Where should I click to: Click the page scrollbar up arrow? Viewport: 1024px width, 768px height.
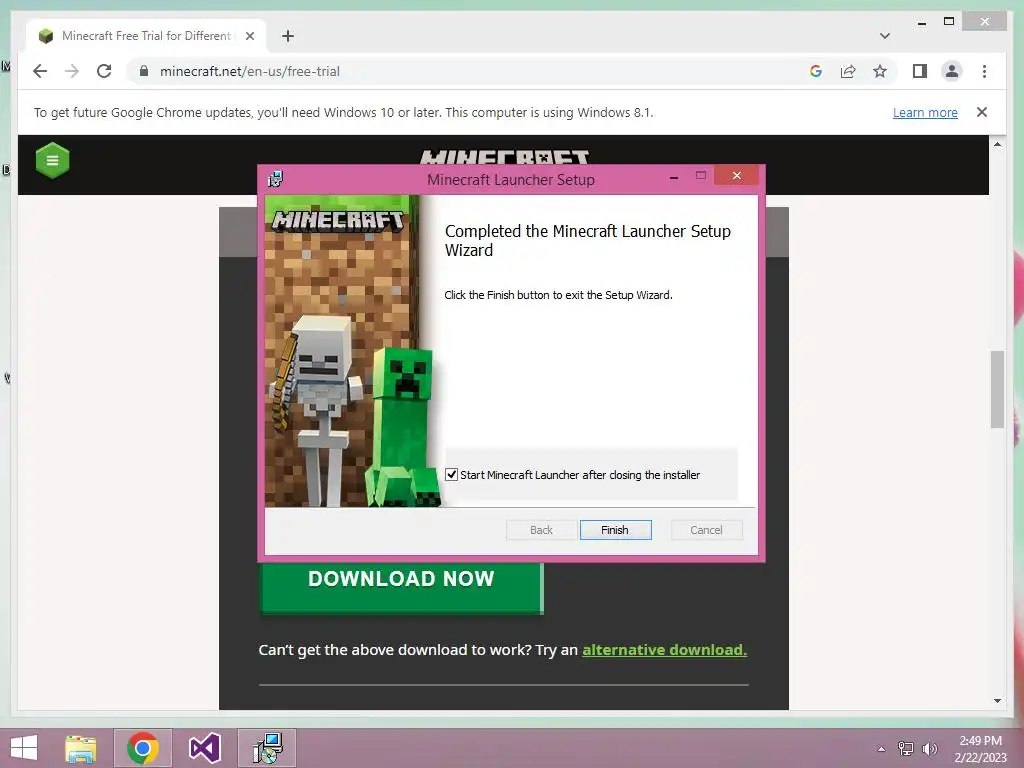(x=997, y=144)
